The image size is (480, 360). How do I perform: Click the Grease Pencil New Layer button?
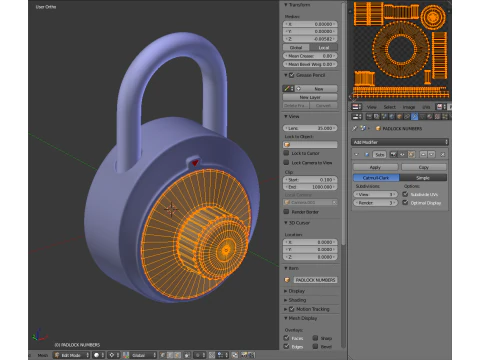tap(310, 97)
